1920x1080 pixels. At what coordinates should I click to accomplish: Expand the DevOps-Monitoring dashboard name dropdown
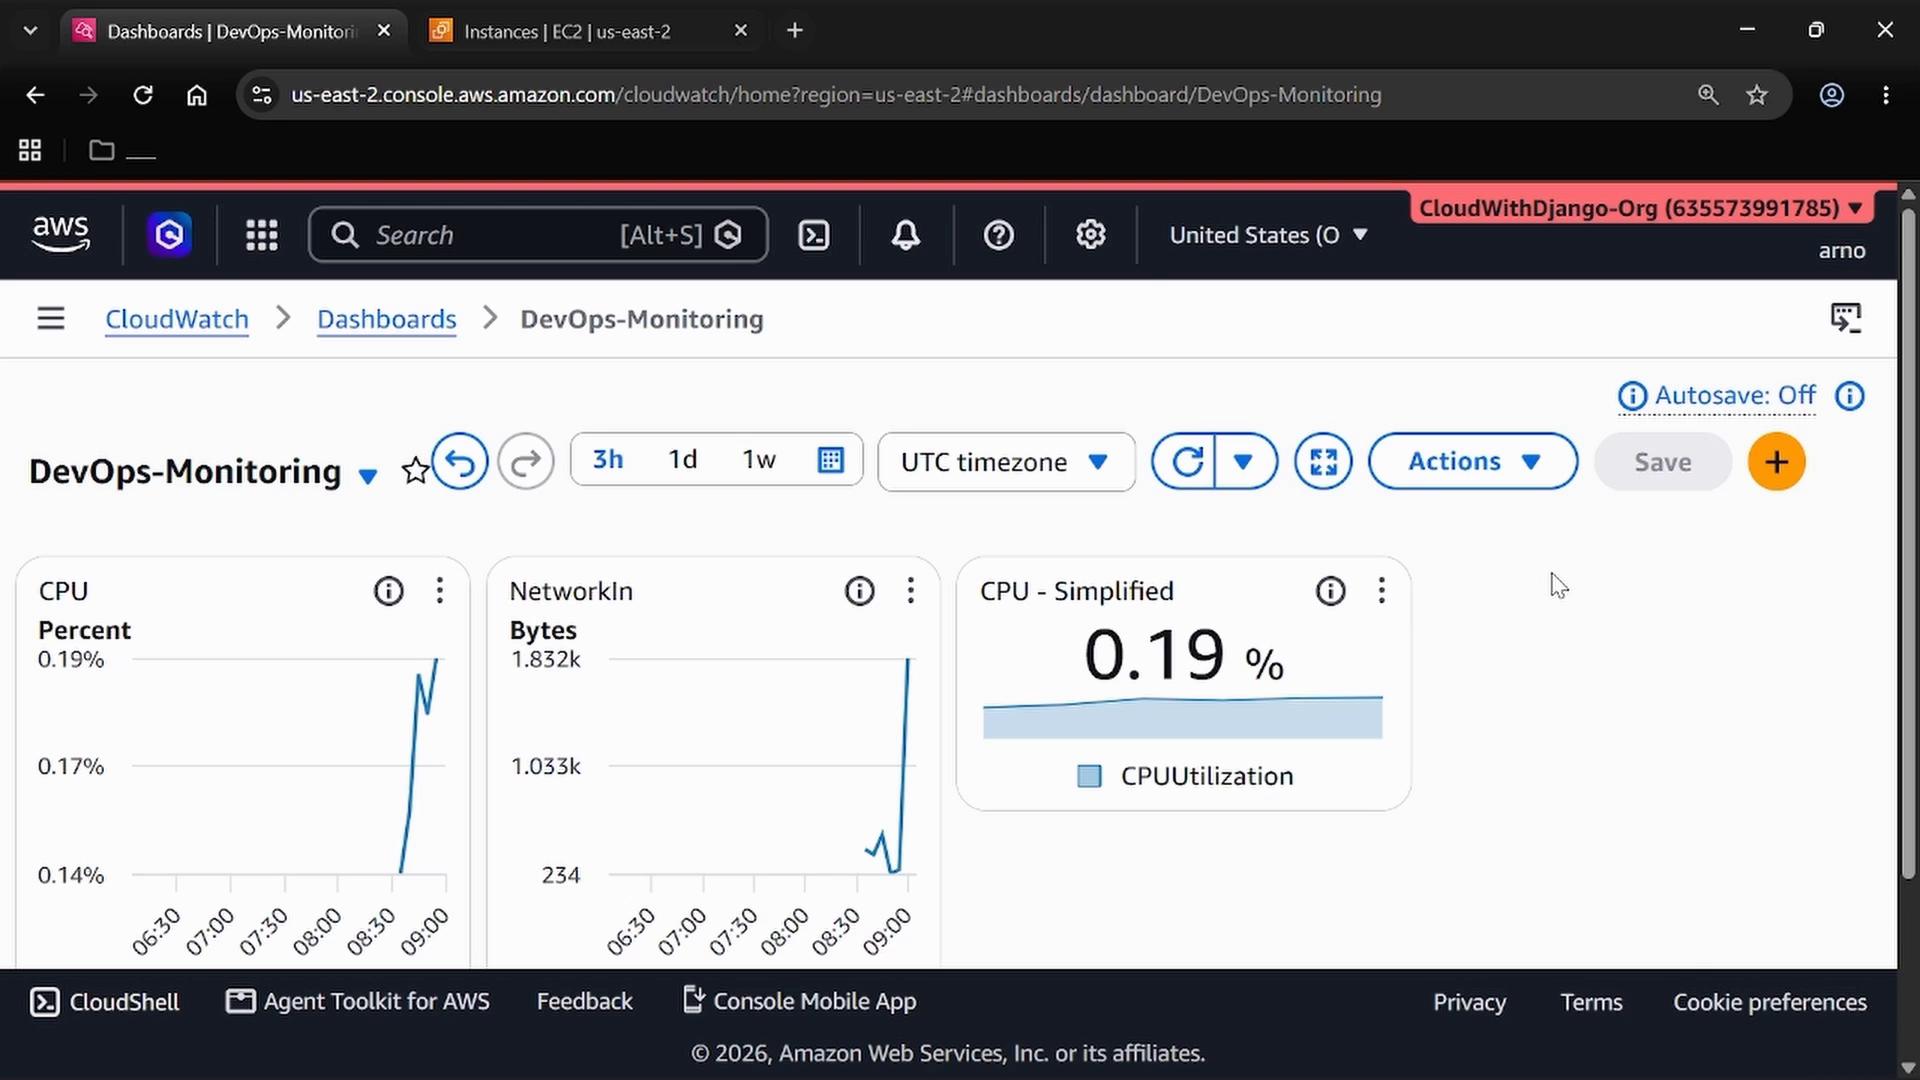coord(368,476)
